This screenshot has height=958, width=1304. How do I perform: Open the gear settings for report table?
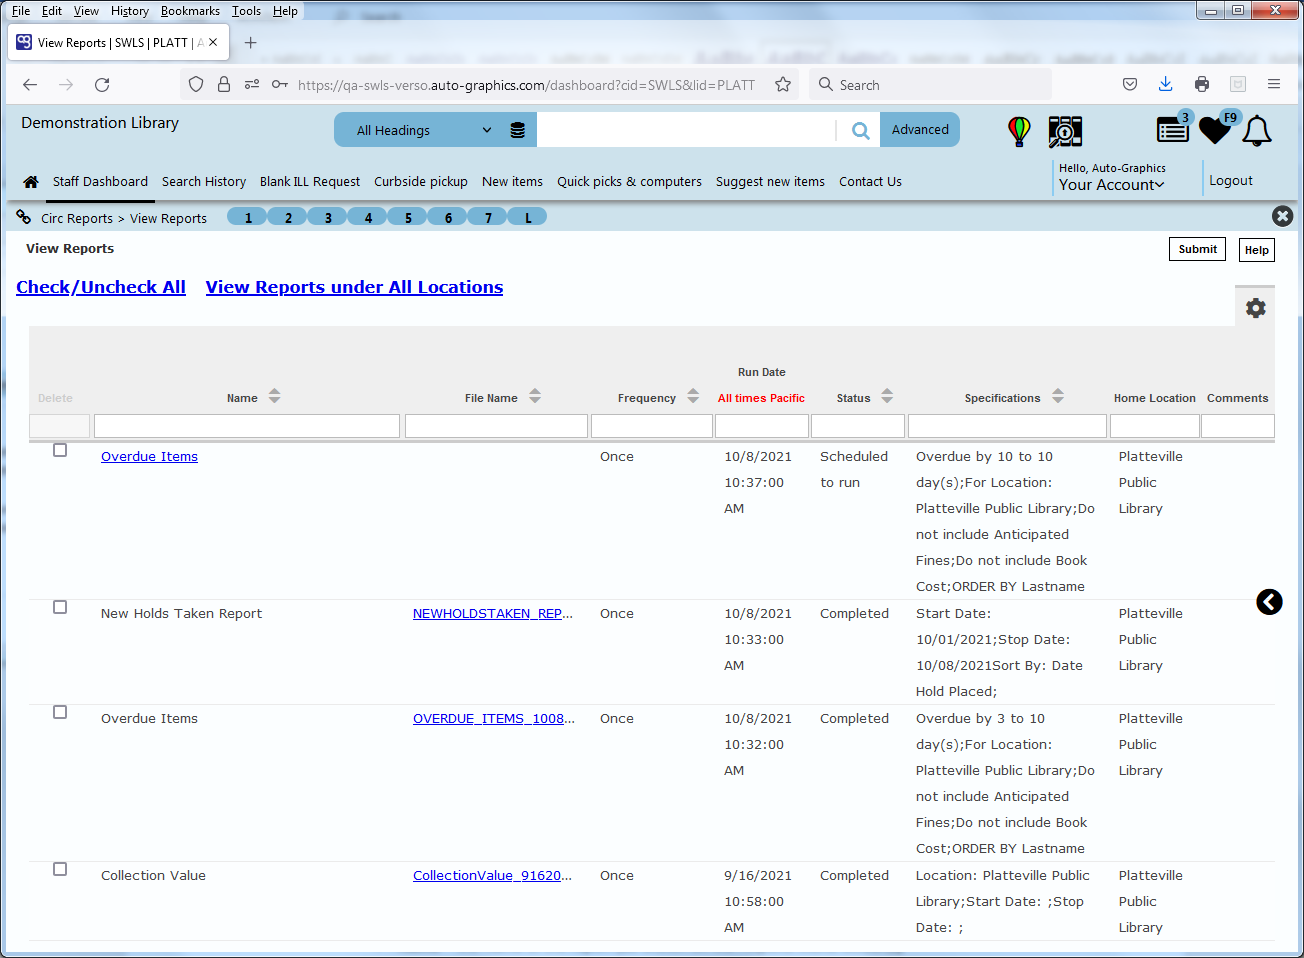1256,308
